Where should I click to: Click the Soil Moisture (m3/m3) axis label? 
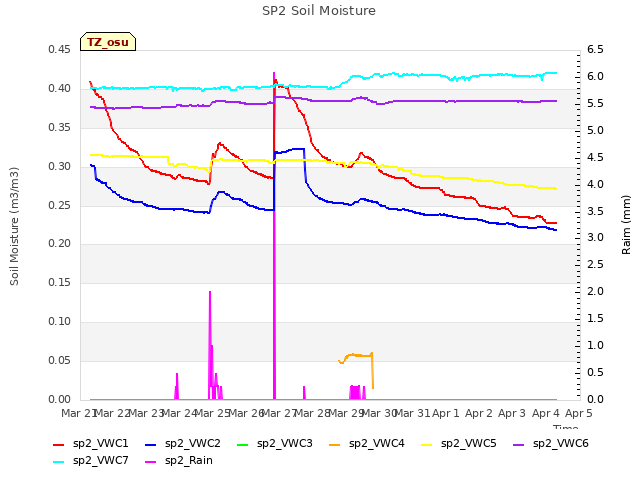click(x=14, y=226)
